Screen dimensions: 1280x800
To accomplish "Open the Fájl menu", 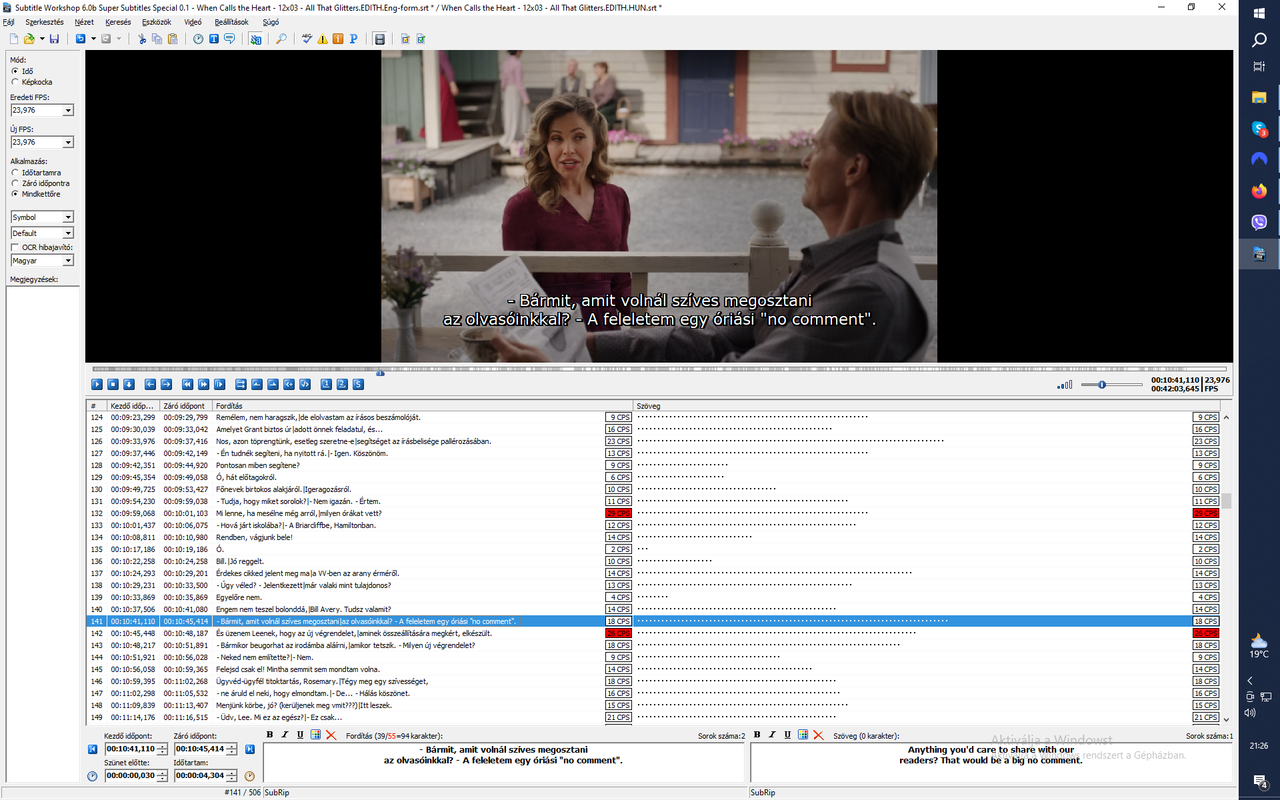I will (9, 21).
